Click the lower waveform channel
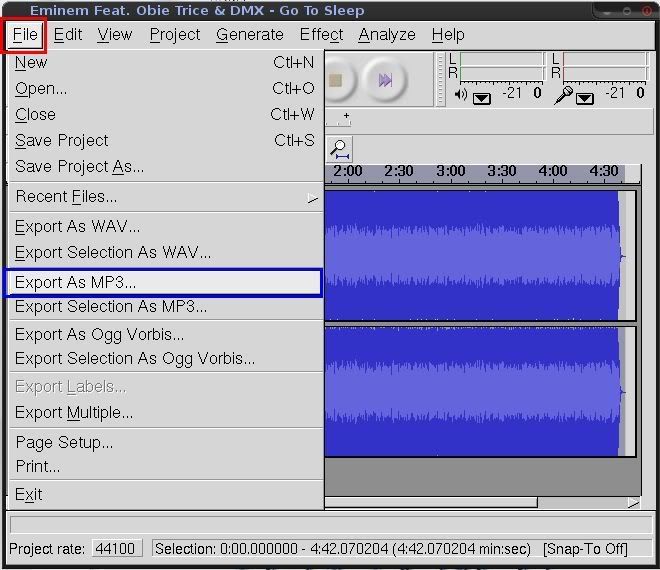Screen dimensions: 660x570 480,391
